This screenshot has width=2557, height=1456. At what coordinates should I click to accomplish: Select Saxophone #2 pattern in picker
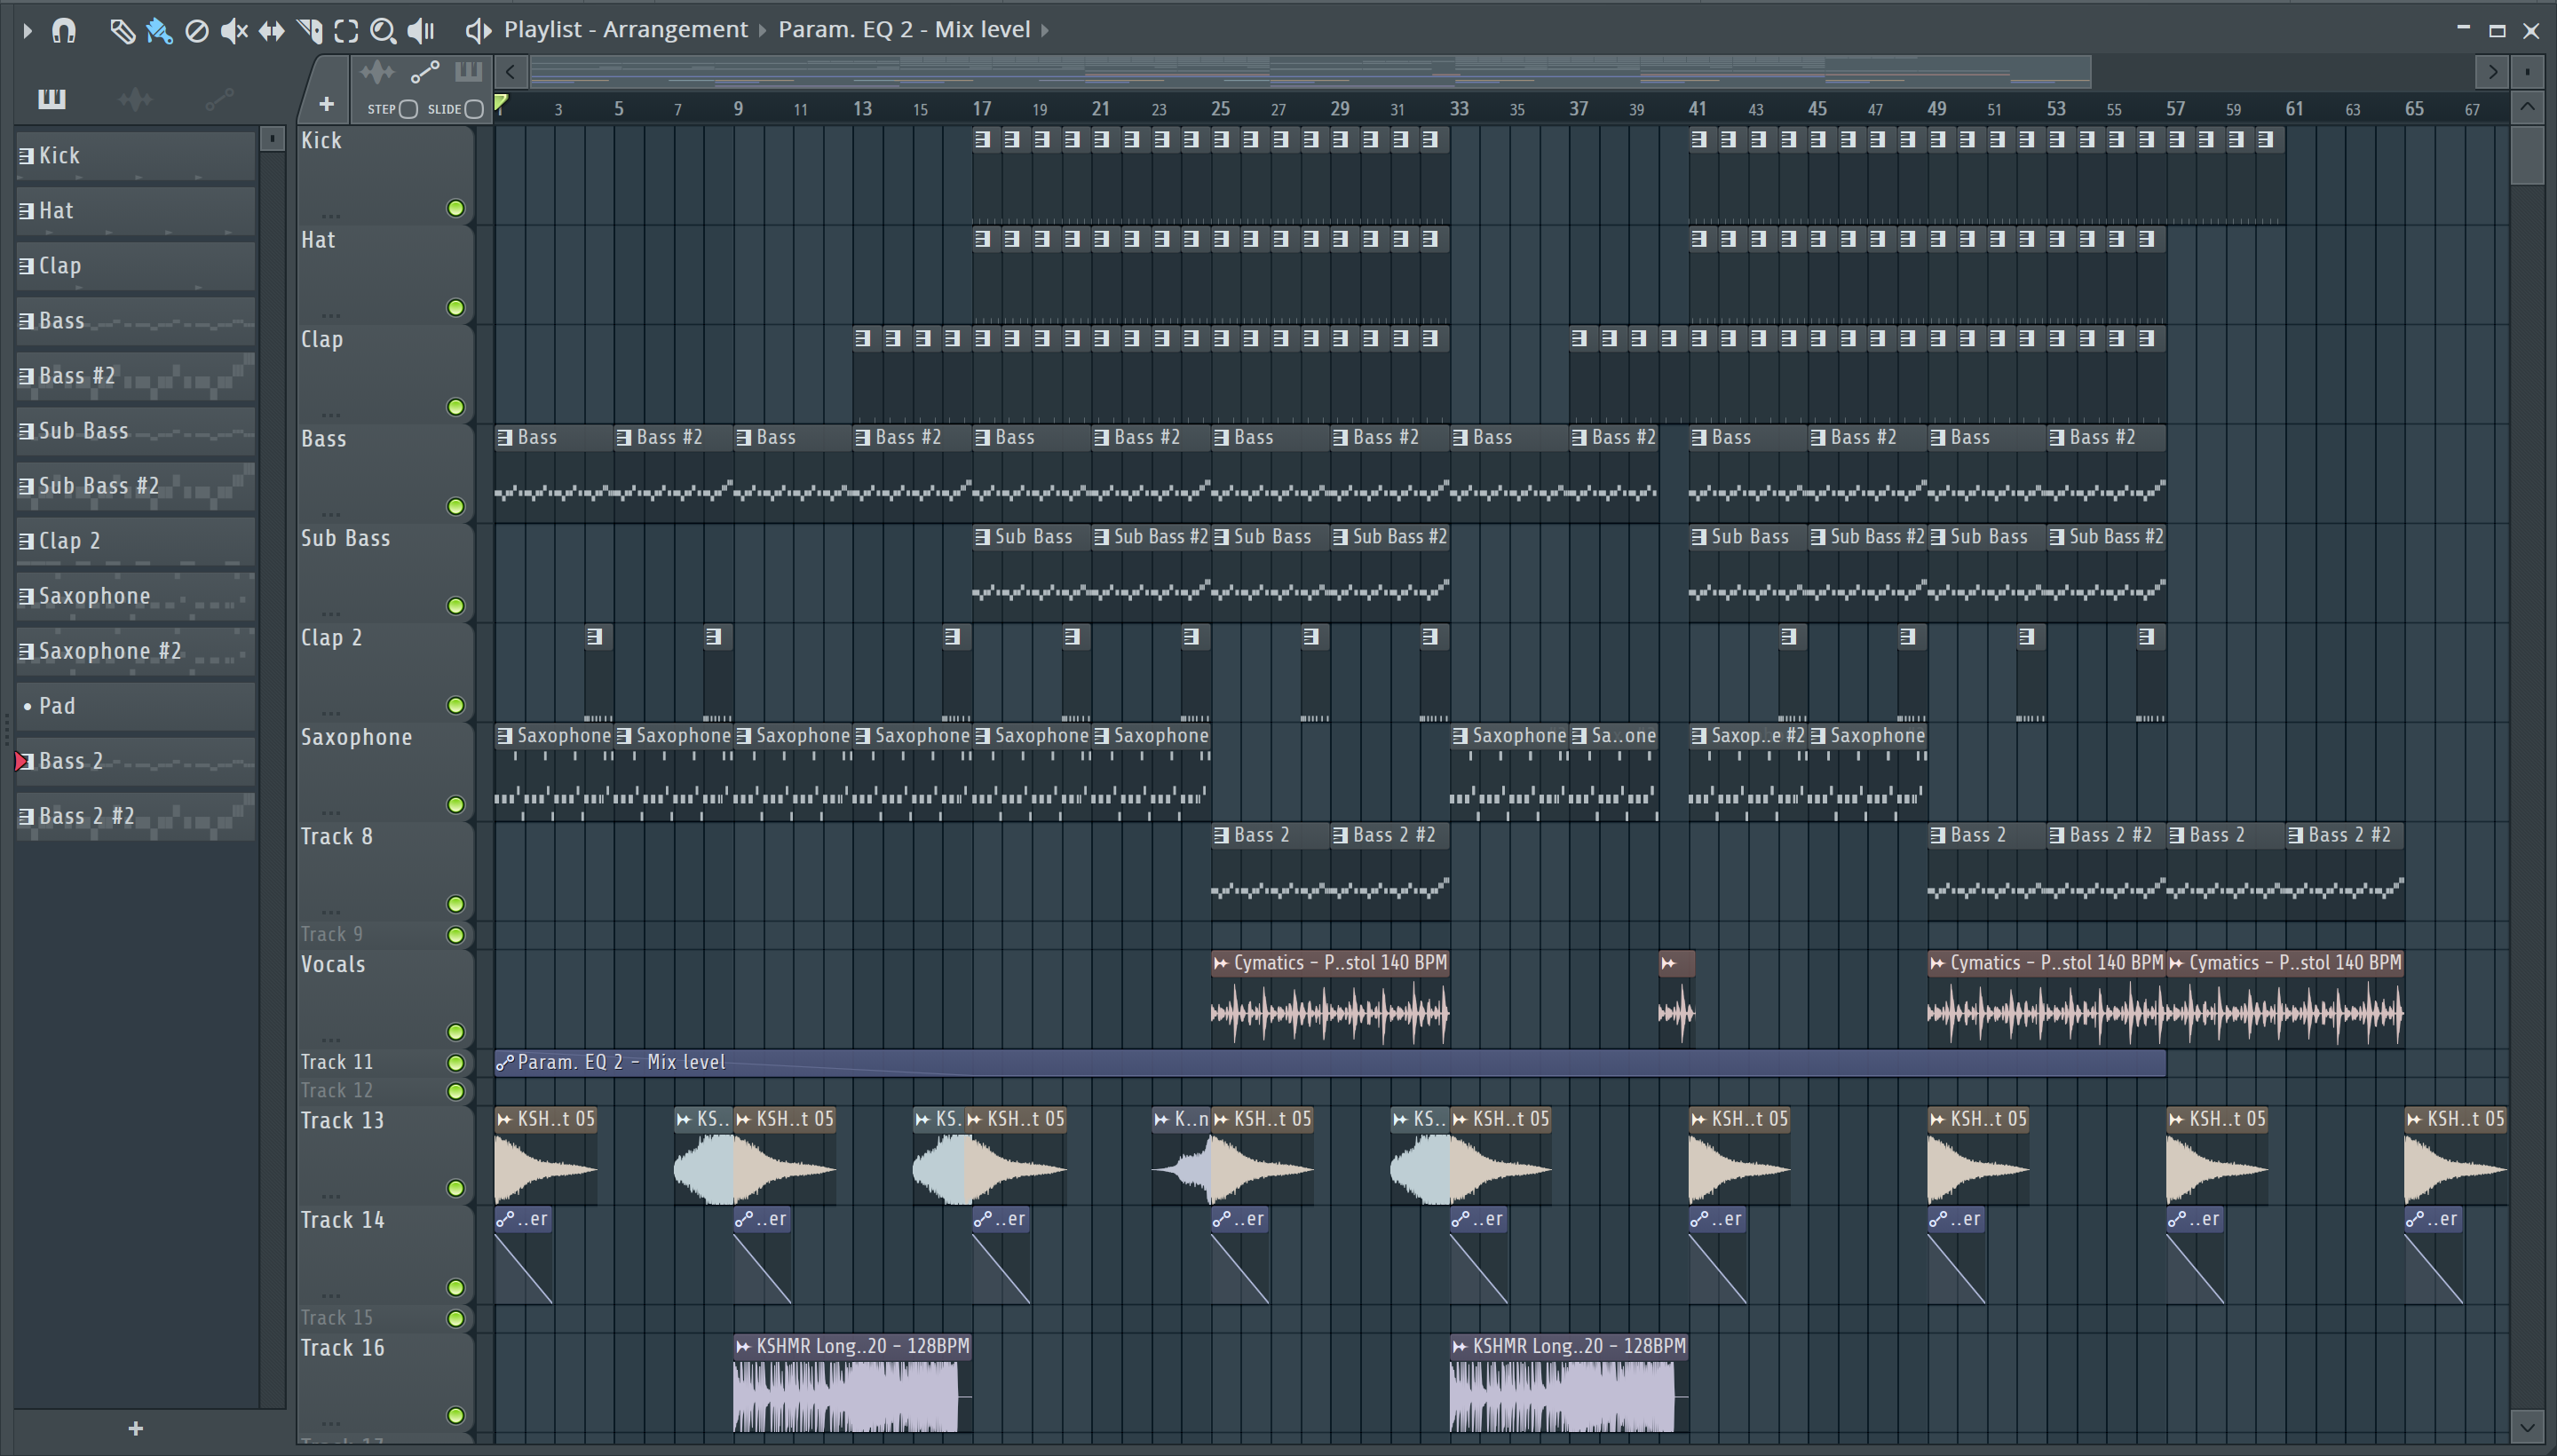pos(135,651)
